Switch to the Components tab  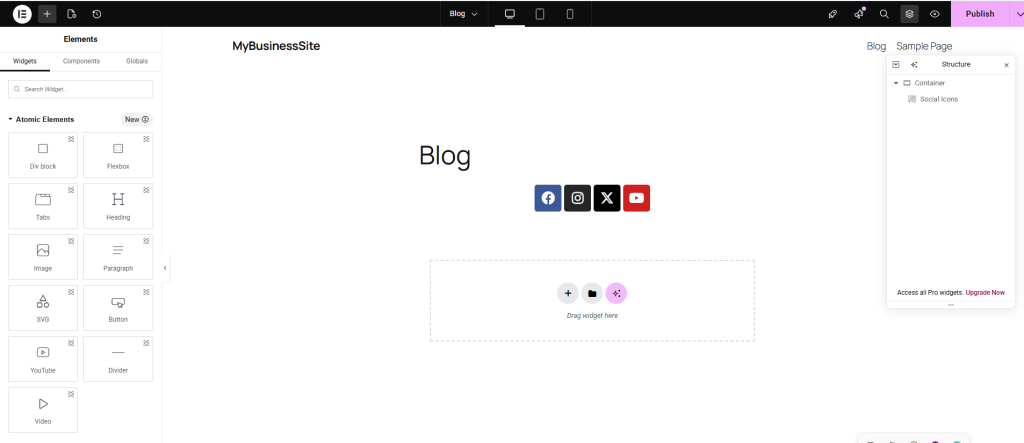pos(81,61)
